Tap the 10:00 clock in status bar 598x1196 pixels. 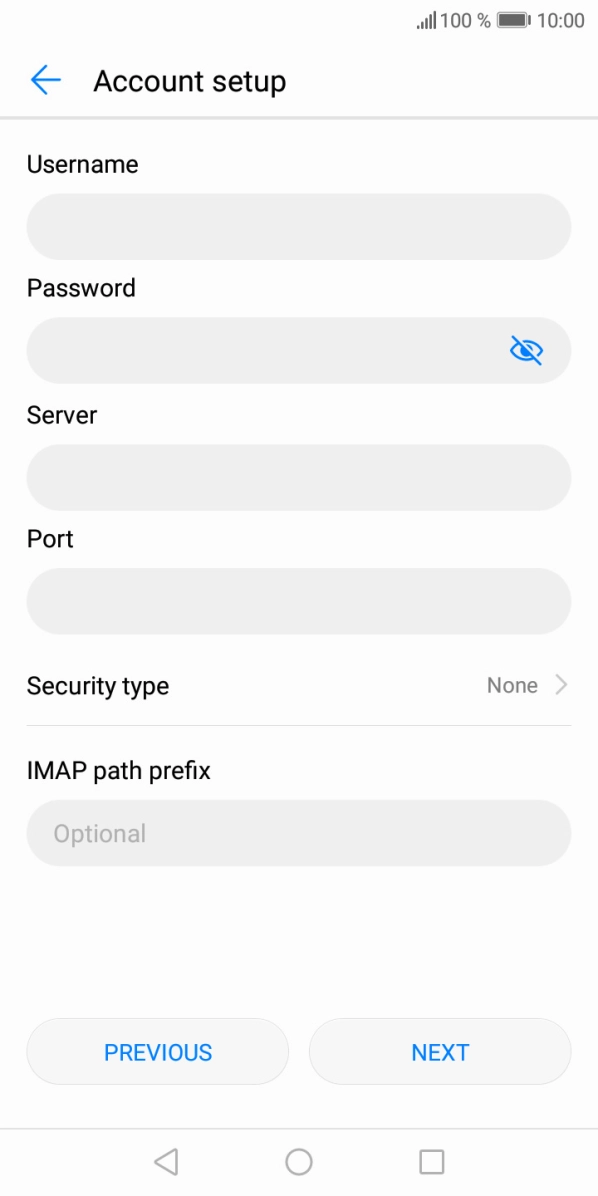[561, 21]
